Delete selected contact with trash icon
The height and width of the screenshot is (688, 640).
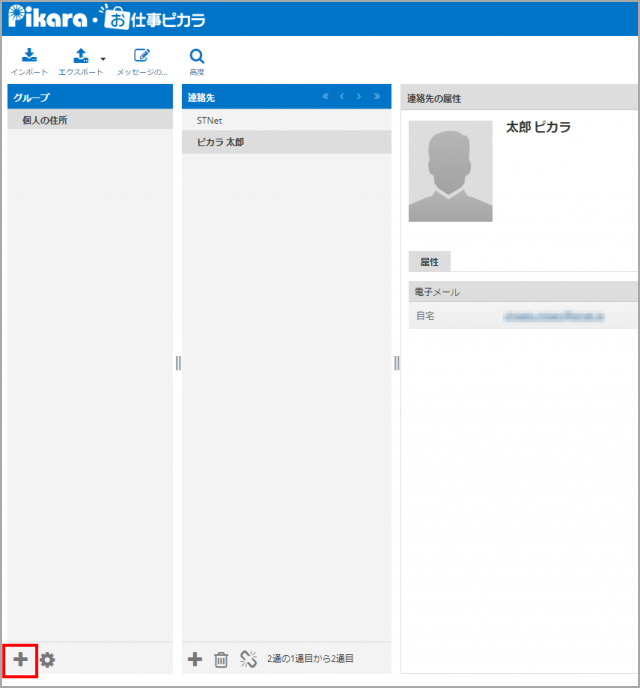[222, 659]
